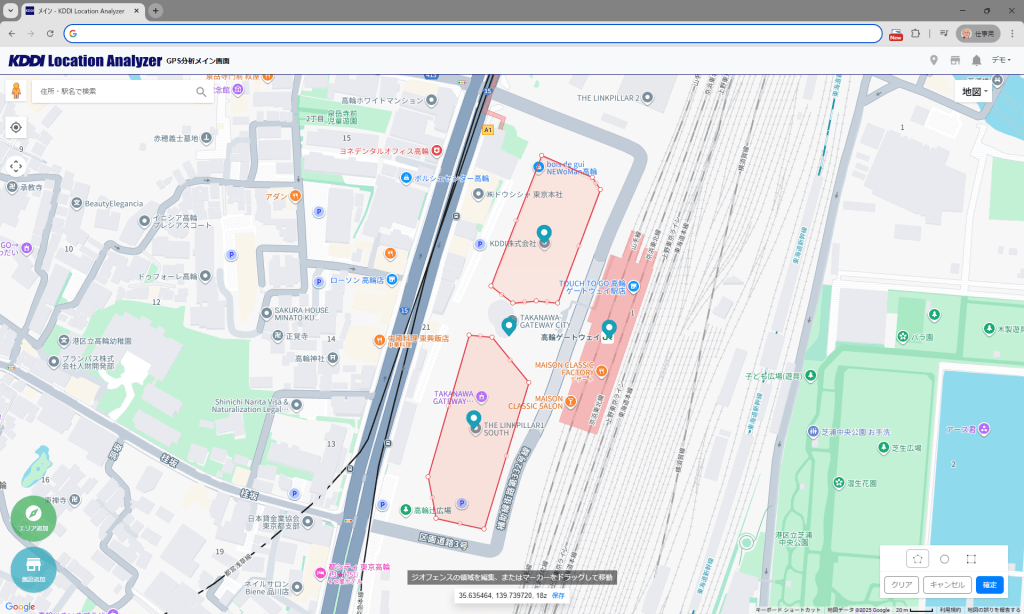Click the バラ園 garden pin
Image resolution: width=1024 pixels, height=614 pixels.
click(903, 336)
